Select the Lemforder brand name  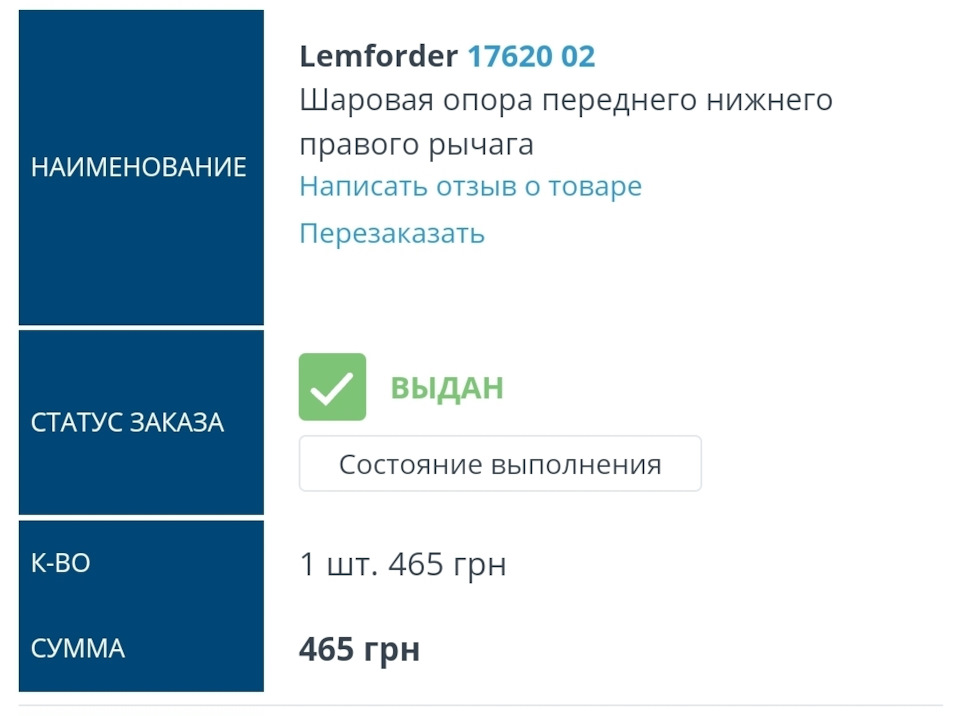380,56
